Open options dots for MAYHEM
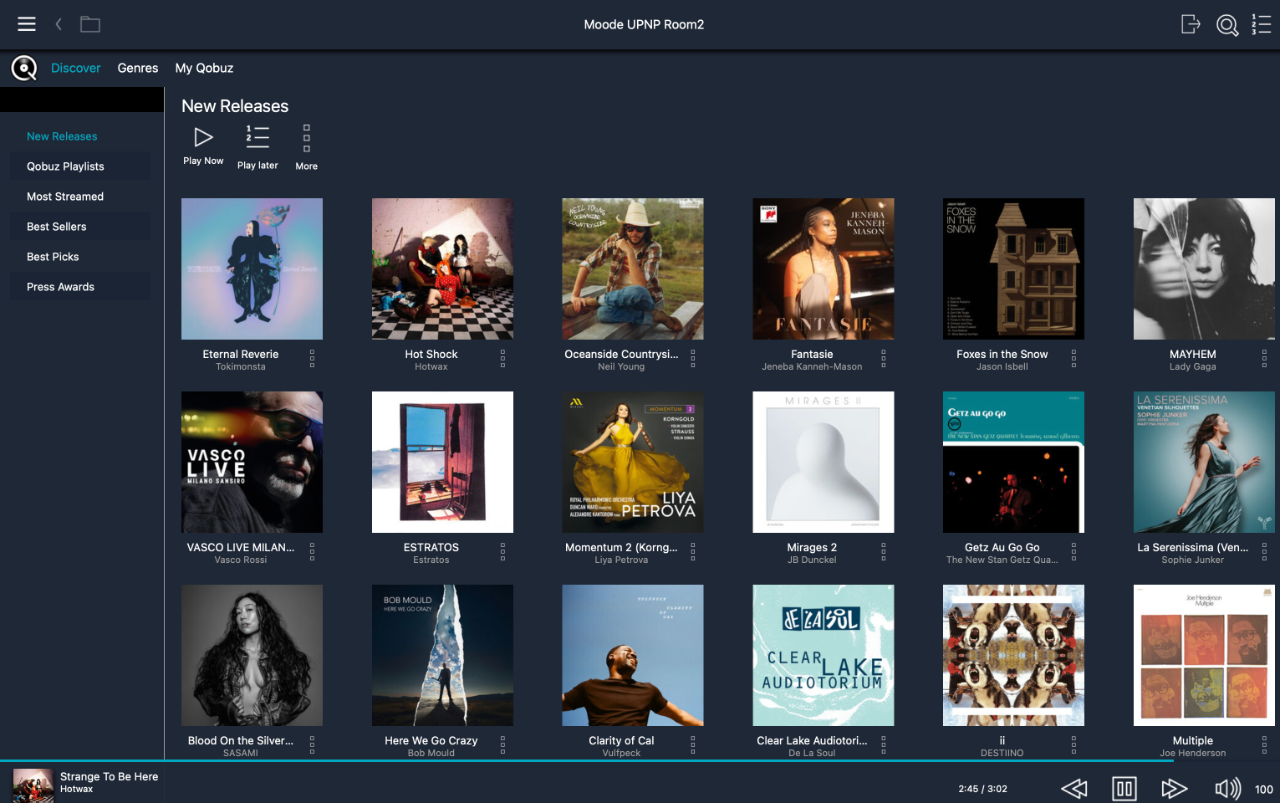 pos(1264,358)
